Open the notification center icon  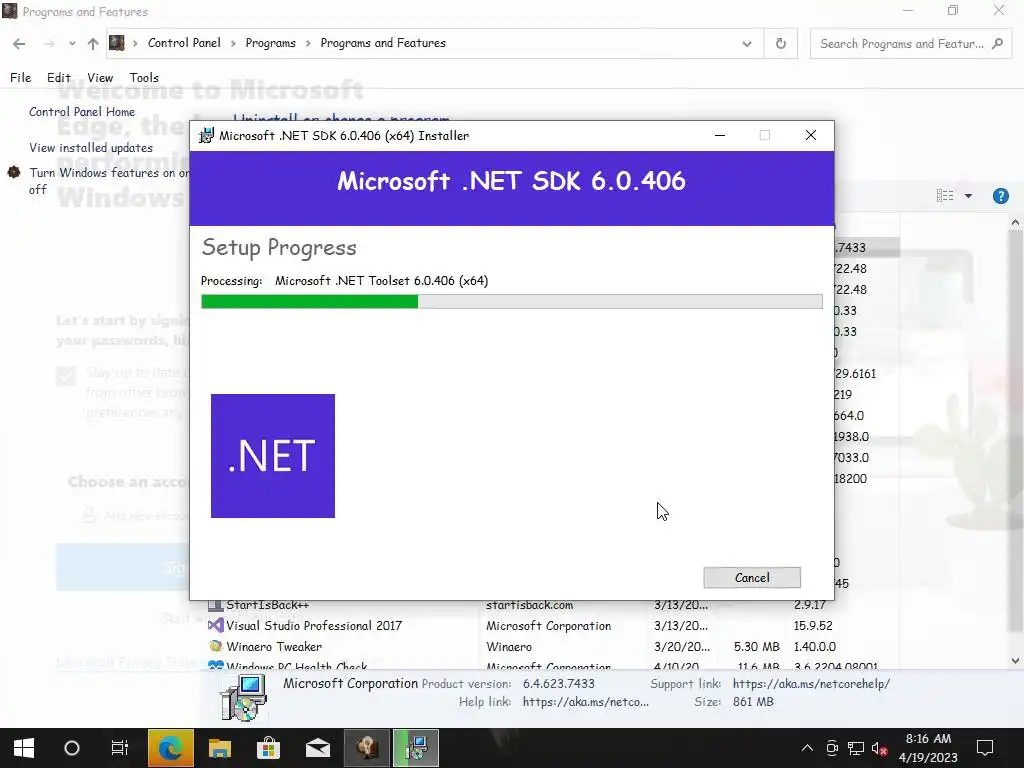(985, 748)
